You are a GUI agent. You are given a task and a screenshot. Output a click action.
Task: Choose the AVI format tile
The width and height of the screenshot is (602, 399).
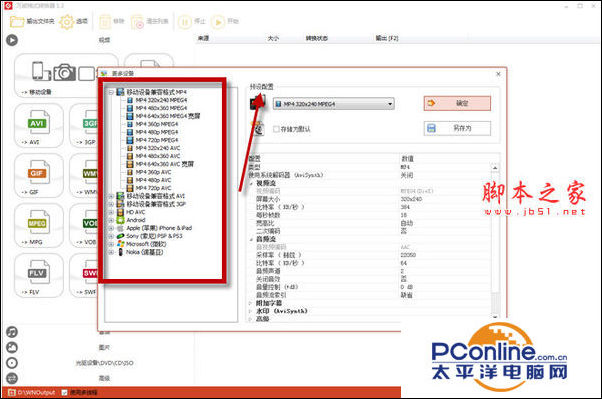coord(39,126)
